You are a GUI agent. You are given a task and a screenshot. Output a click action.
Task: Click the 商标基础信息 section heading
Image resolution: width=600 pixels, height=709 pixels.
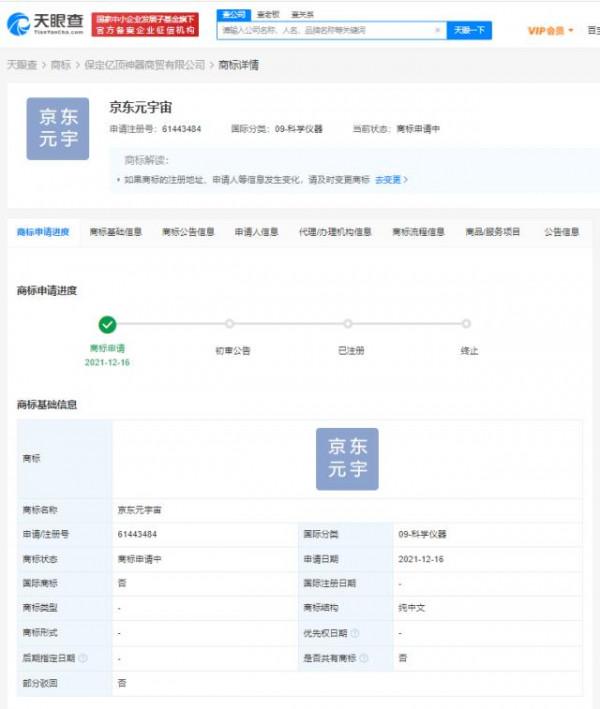coord(47,404)
